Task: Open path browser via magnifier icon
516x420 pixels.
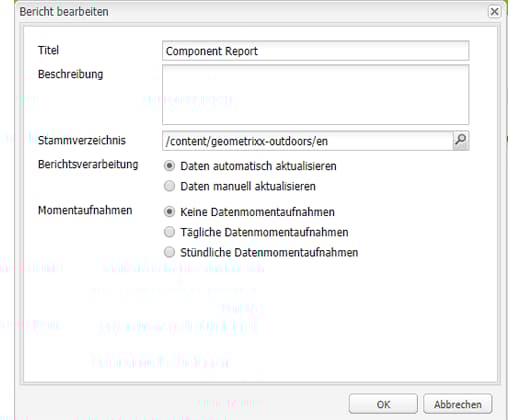Action: [461, 140]
